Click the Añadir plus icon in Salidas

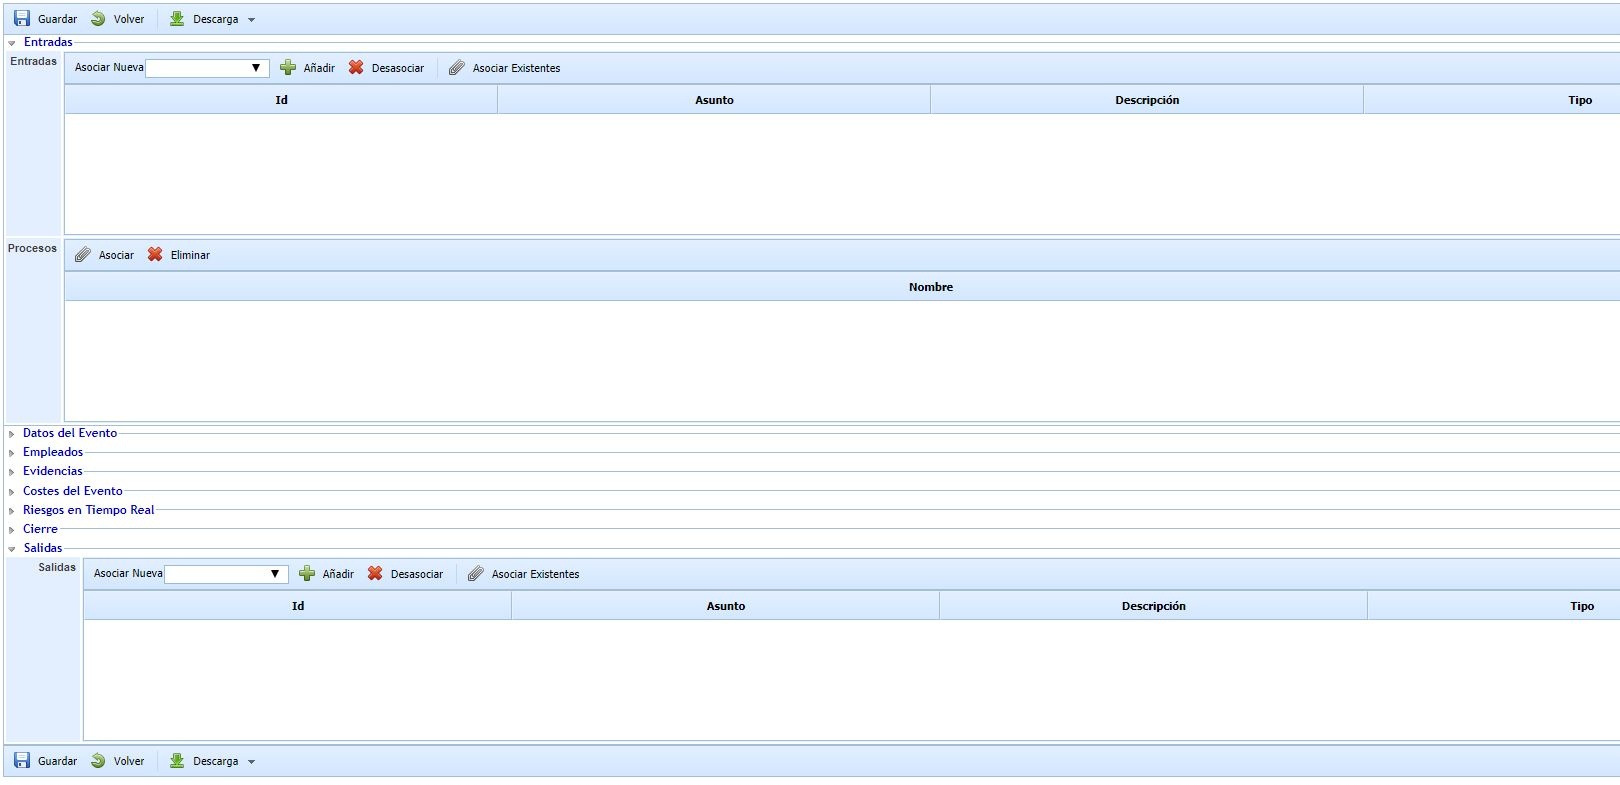pyautogui.click(x=307, y=574)
